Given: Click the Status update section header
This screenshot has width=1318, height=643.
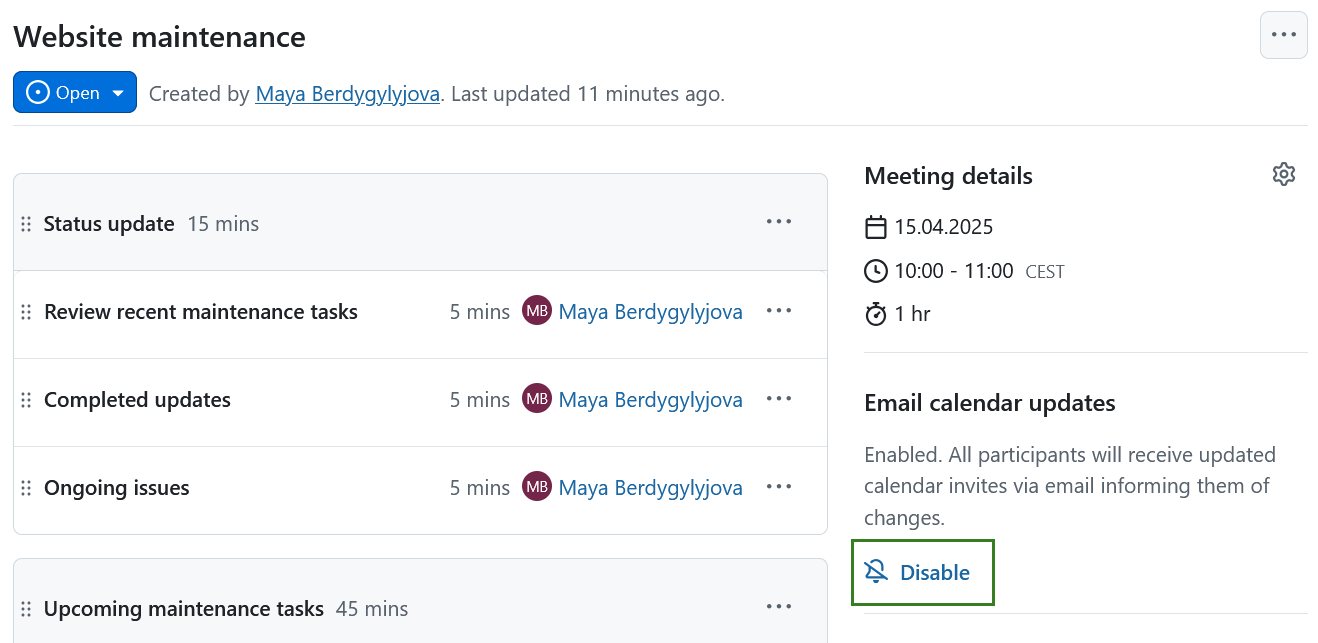Looking at the screenshot, I should coord(109,224).
